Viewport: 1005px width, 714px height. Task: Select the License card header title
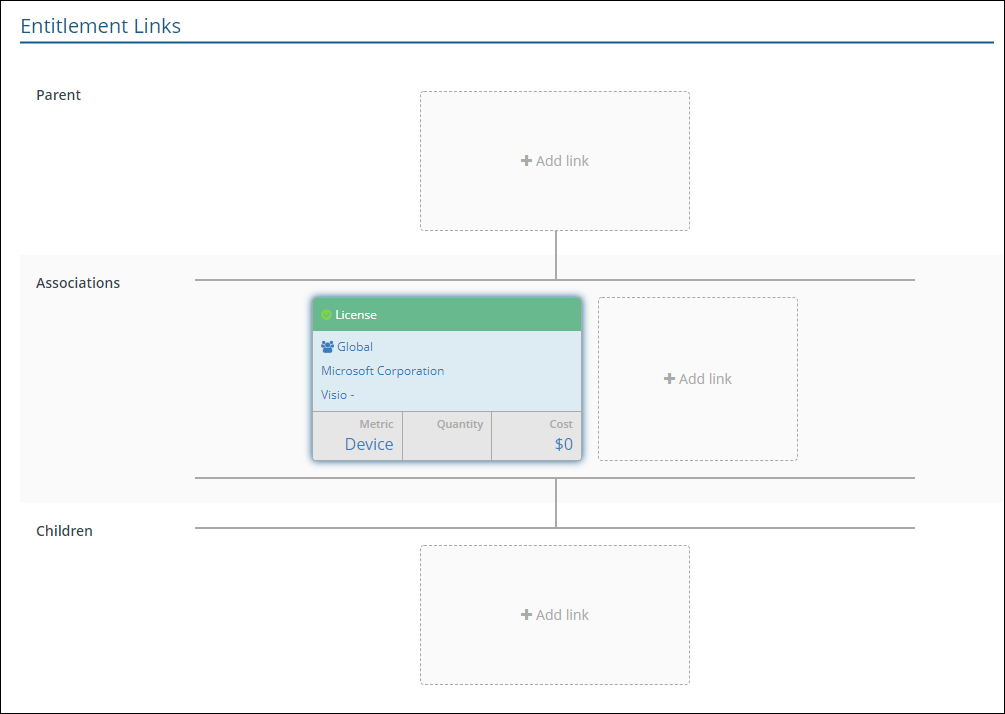pyautogui.click(x=356, y=315)
